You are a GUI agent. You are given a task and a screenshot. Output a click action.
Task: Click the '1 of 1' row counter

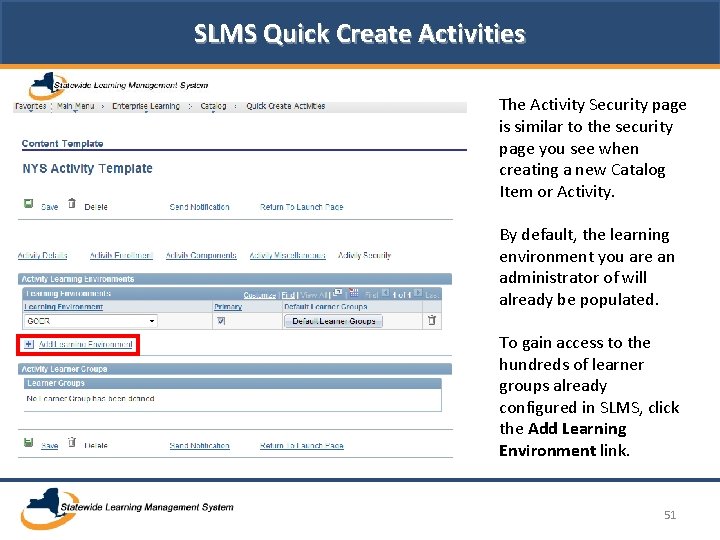[401, 295]
